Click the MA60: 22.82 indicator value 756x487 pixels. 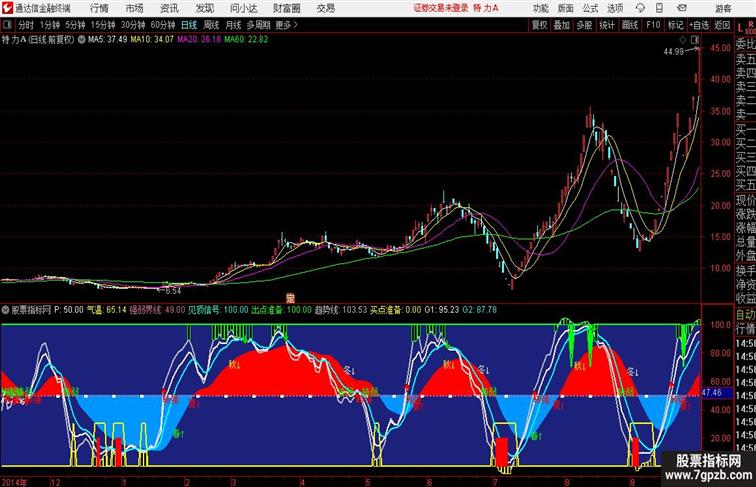[x=246, y=40]
